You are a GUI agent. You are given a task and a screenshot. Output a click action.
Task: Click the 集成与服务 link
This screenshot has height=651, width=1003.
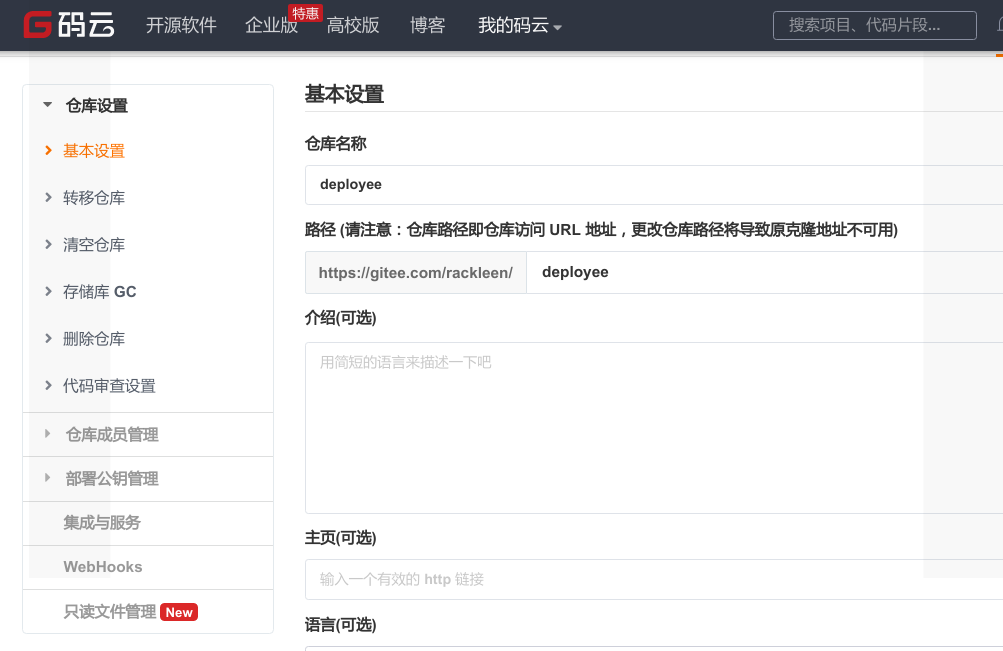pos(102,523)
